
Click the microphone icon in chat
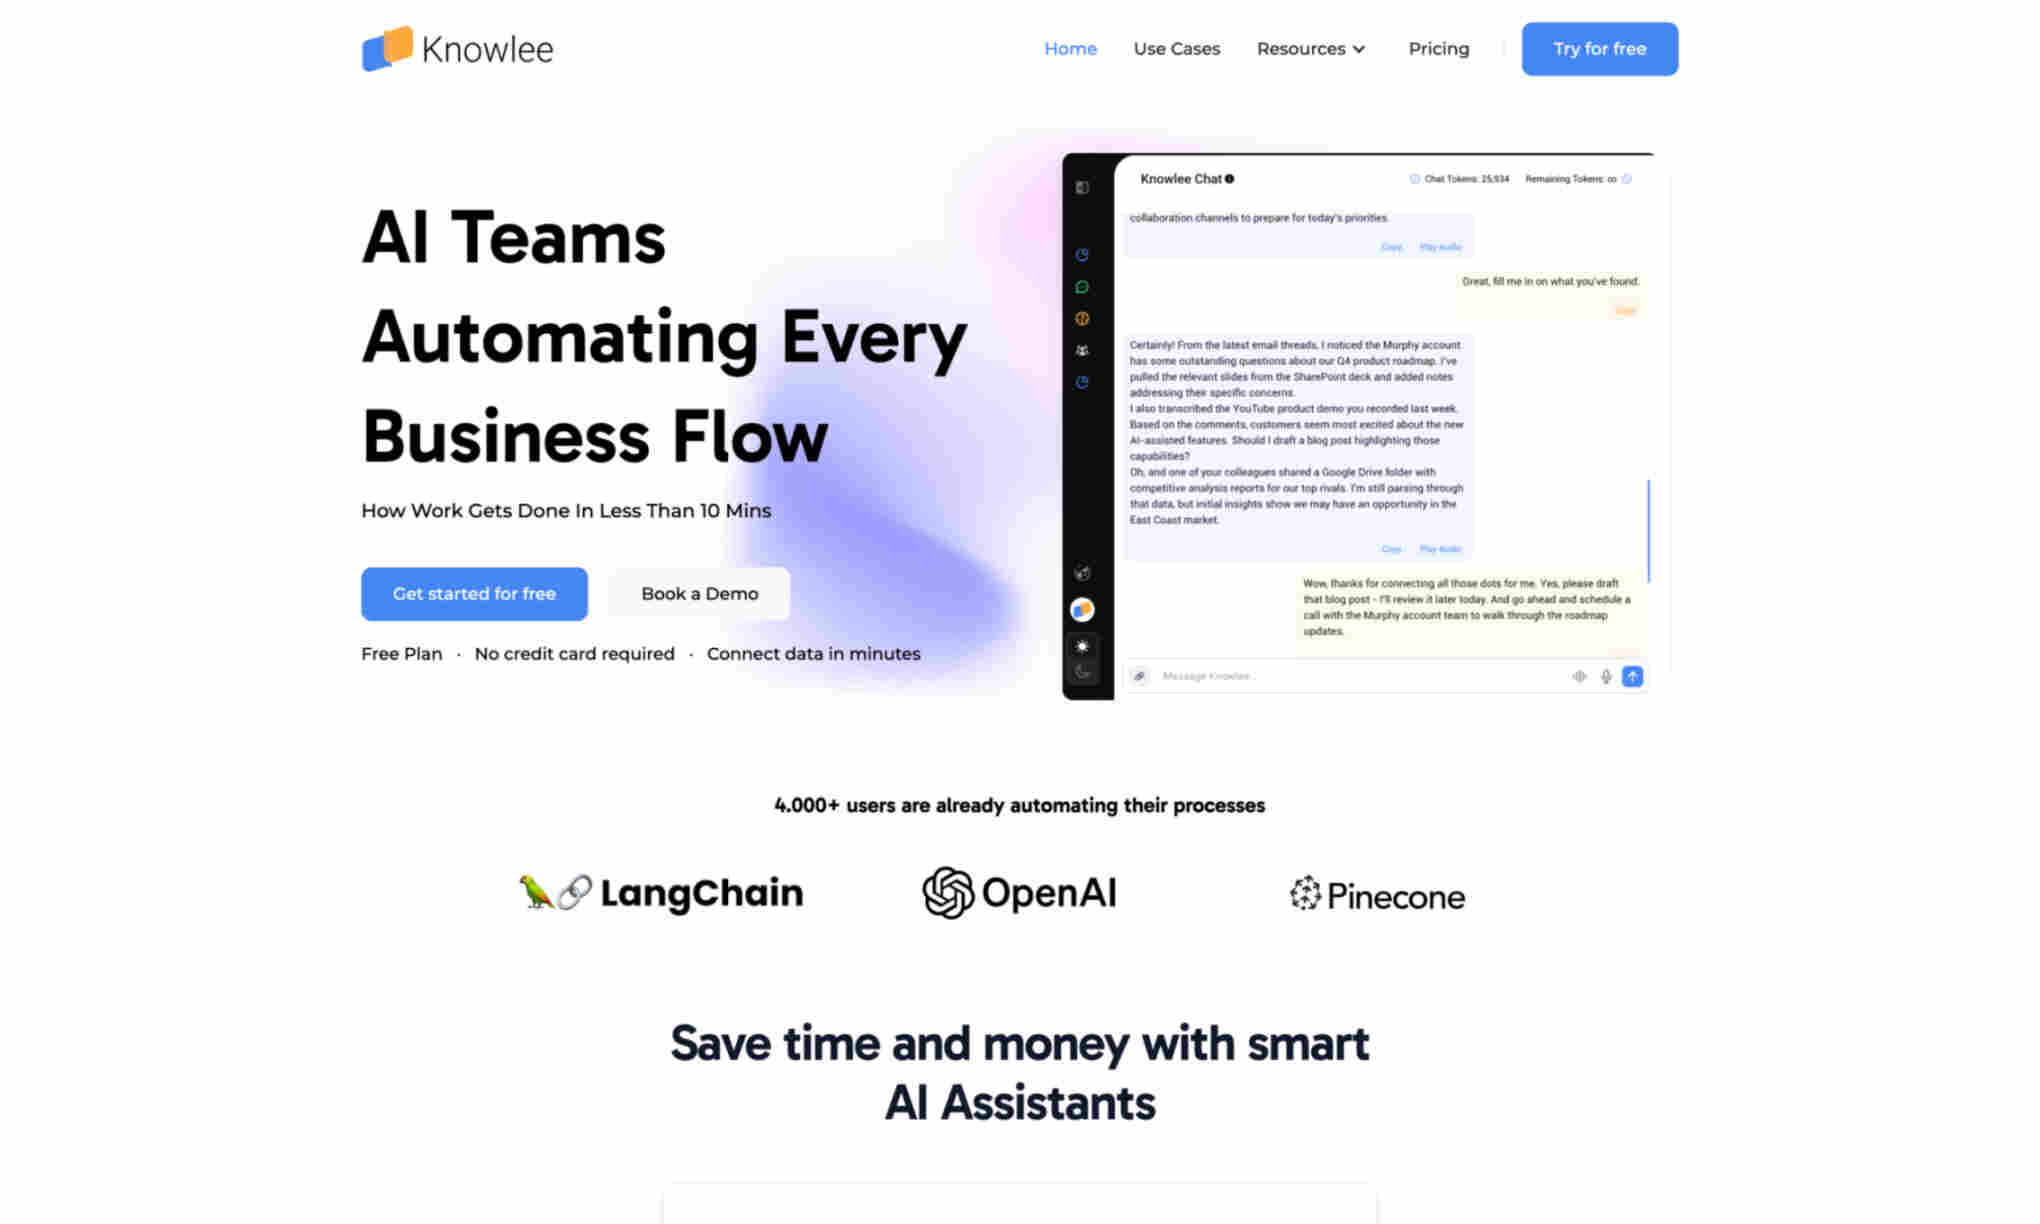coord(1606,675)
